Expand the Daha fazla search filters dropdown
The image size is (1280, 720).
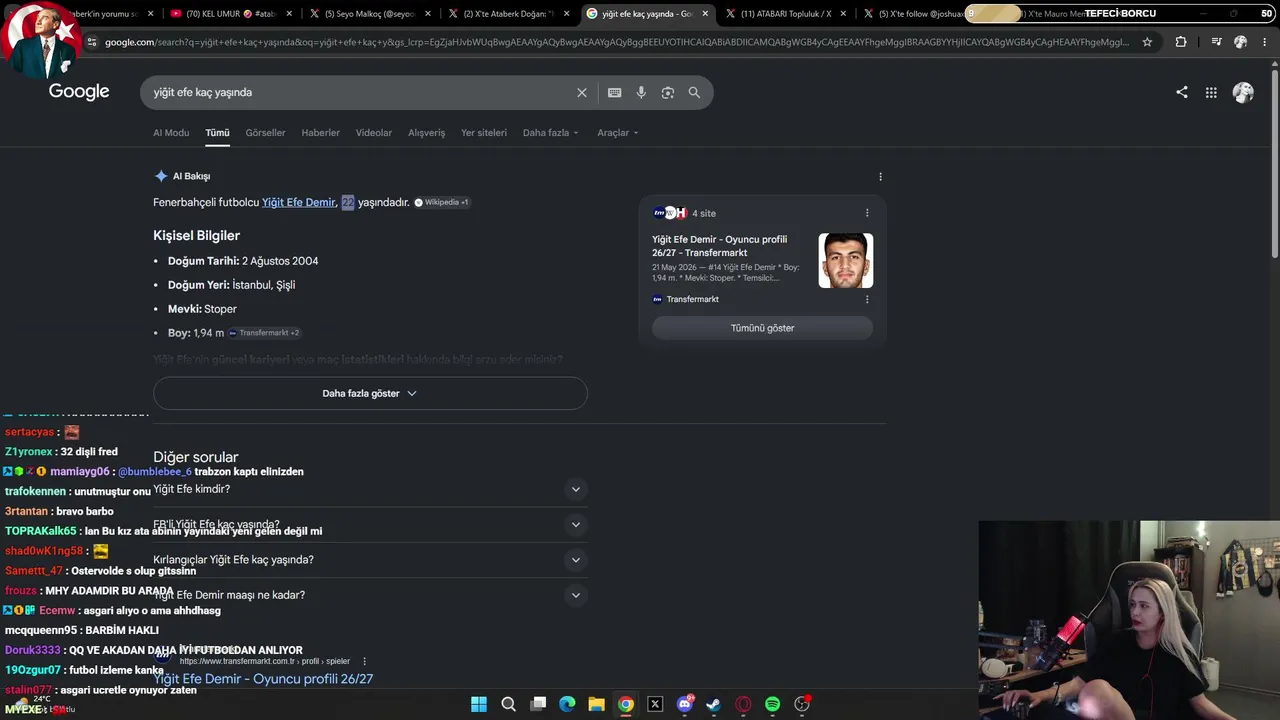[550, 133]
